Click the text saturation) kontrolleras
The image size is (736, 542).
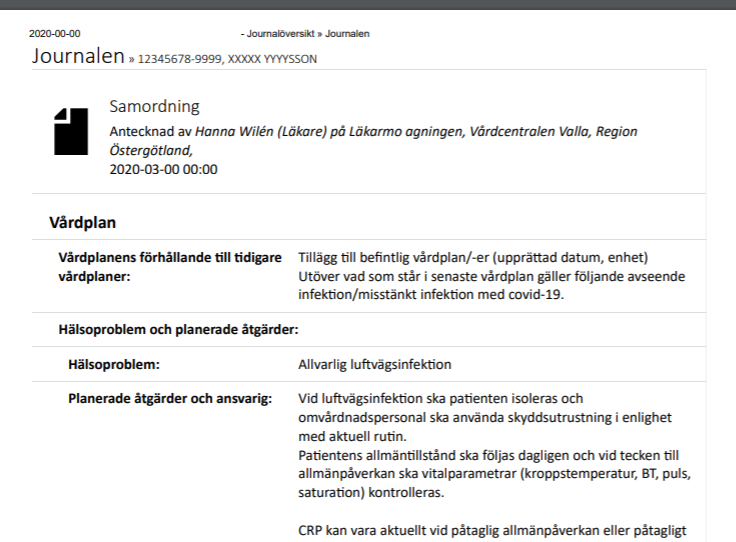[x=371, y=493]
